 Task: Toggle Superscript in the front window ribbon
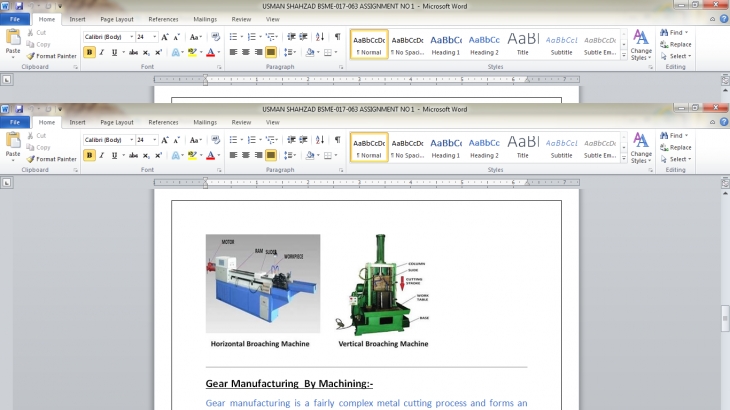coord(158,155)
